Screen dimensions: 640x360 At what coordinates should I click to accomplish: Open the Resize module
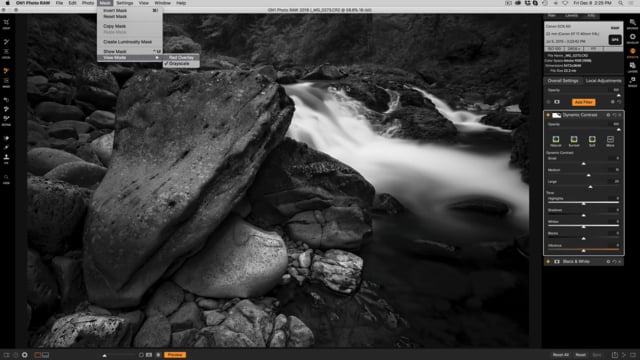[x=632, y=81]
